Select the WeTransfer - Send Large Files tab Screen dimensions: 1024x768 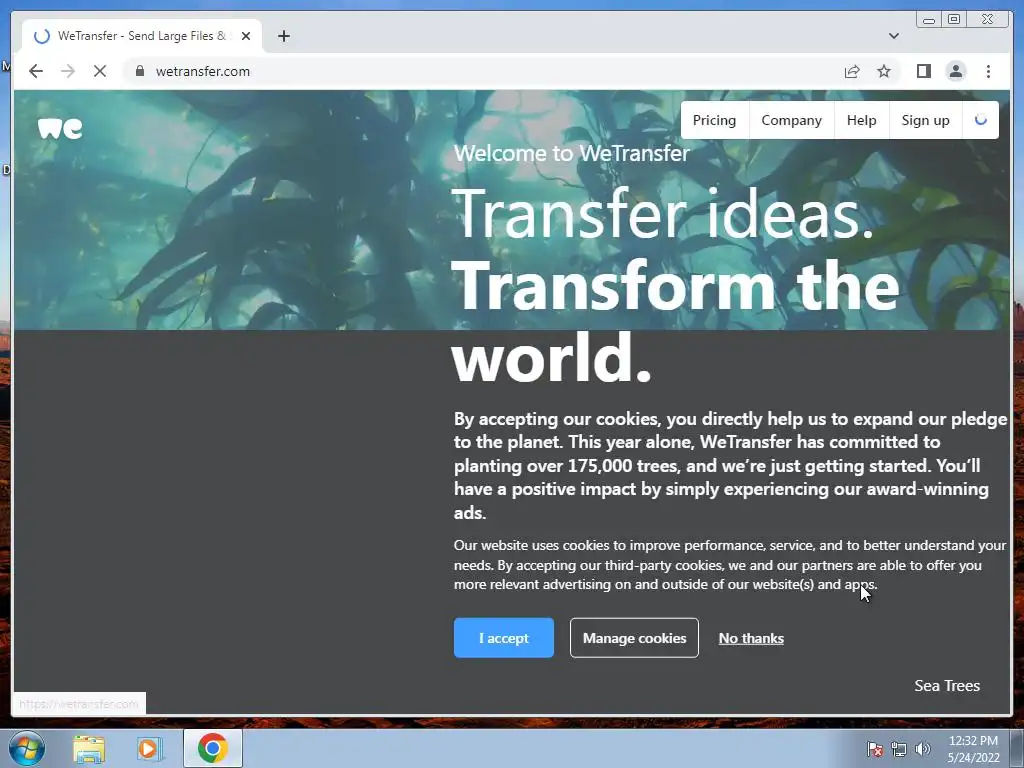click(142, 36)
